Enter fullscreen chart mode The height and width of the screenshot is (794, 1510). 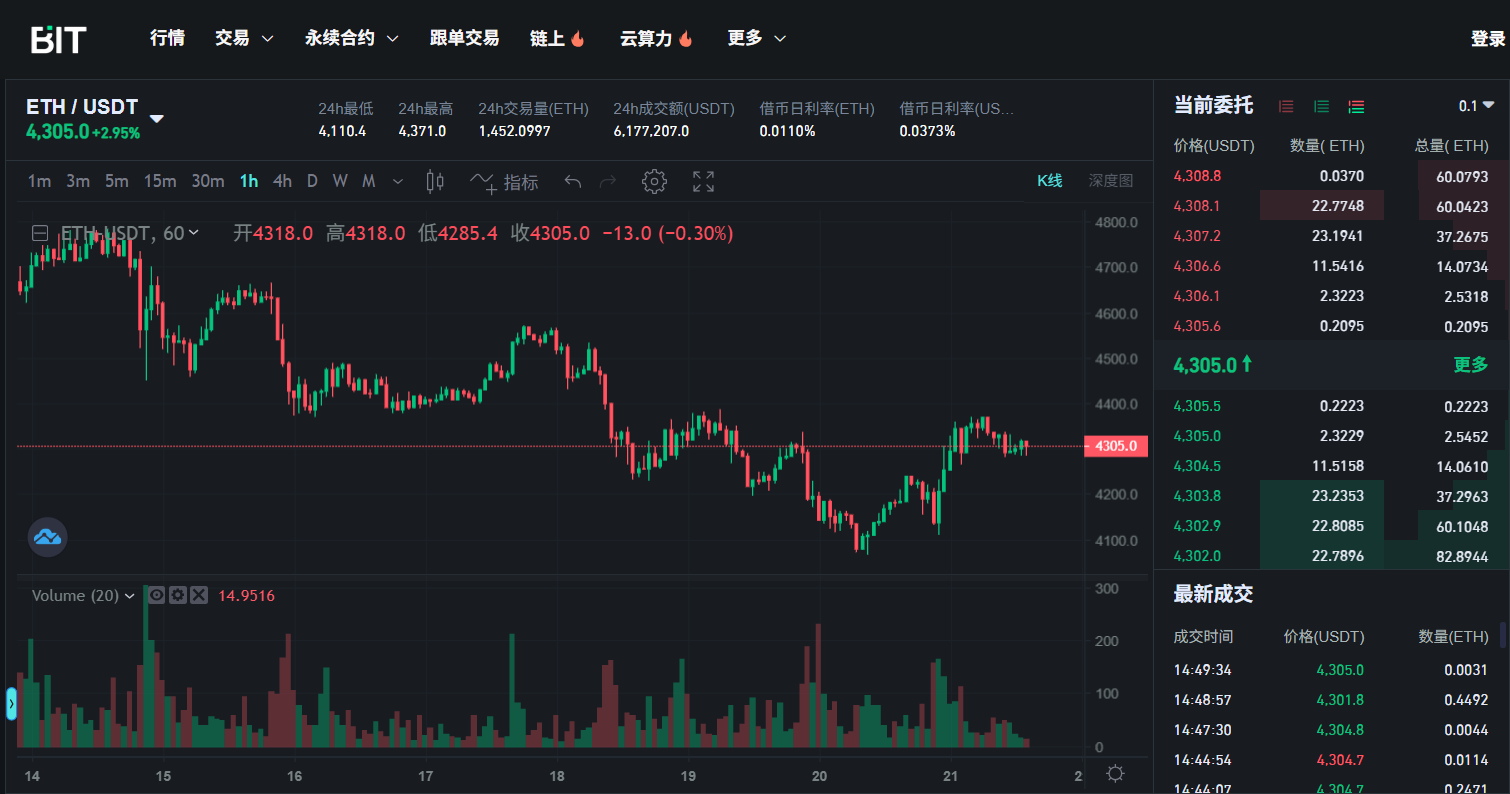(x=704, y=181)
